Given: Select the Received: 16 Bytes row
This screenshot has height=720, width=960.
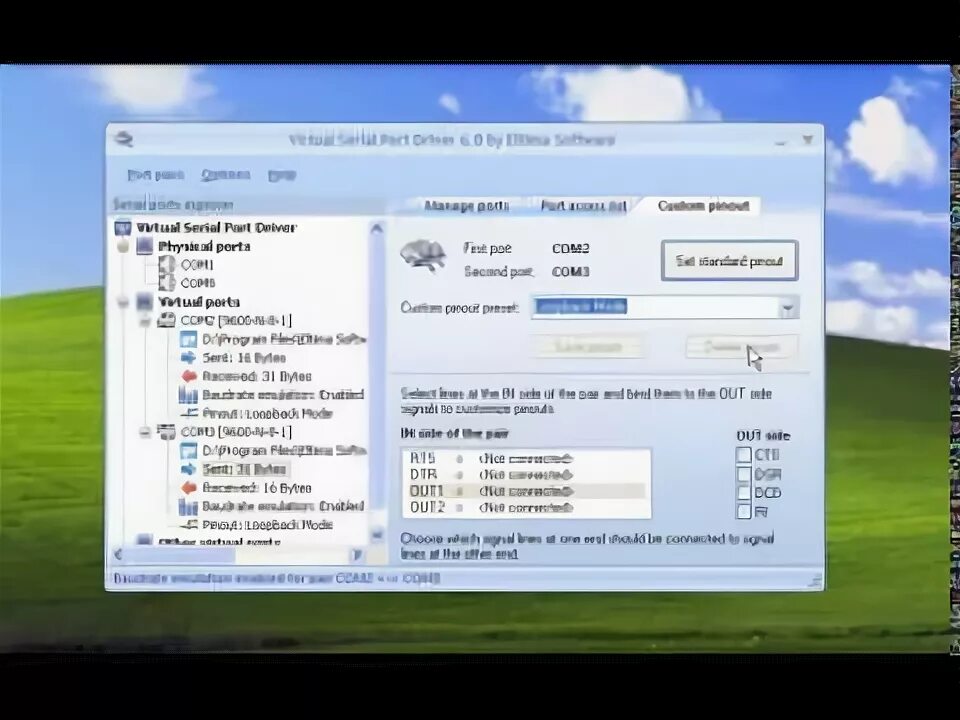Looking at the screenshot, I should (257, 488).
